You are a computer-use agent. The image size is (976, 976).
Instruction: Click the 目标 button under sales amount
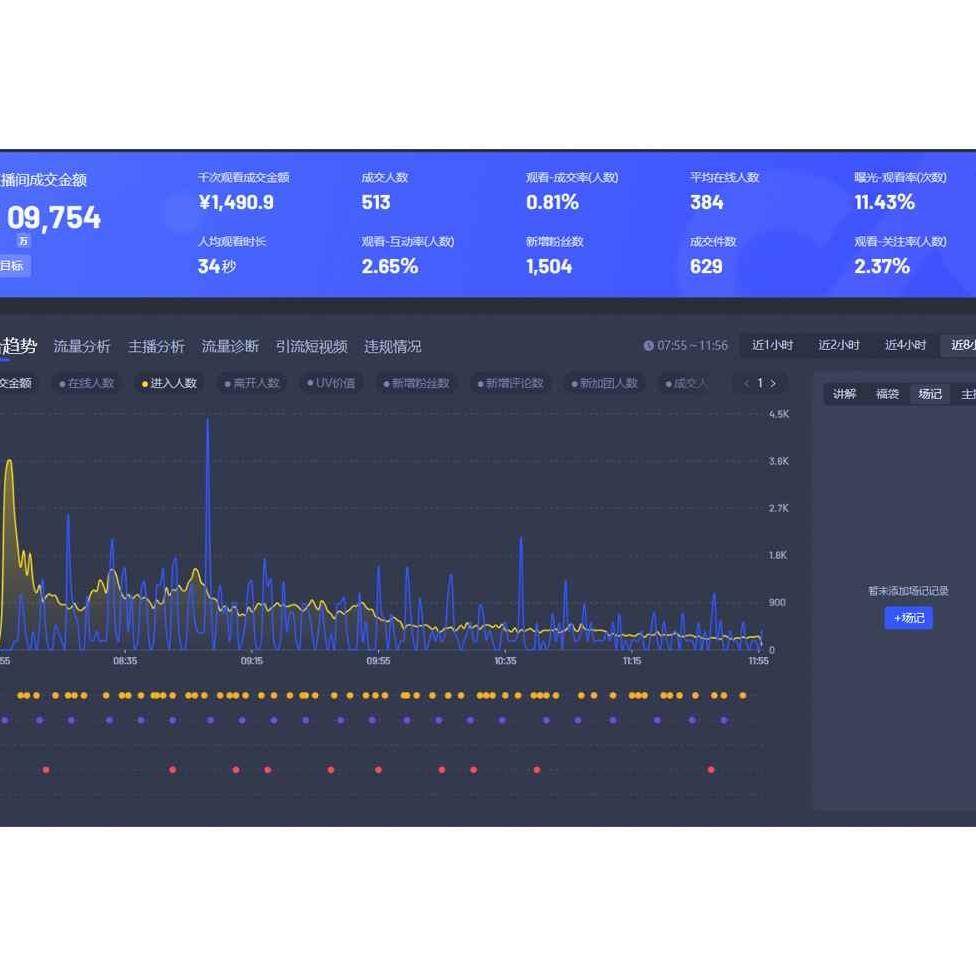pyautogui.click(x=12, y=266)
